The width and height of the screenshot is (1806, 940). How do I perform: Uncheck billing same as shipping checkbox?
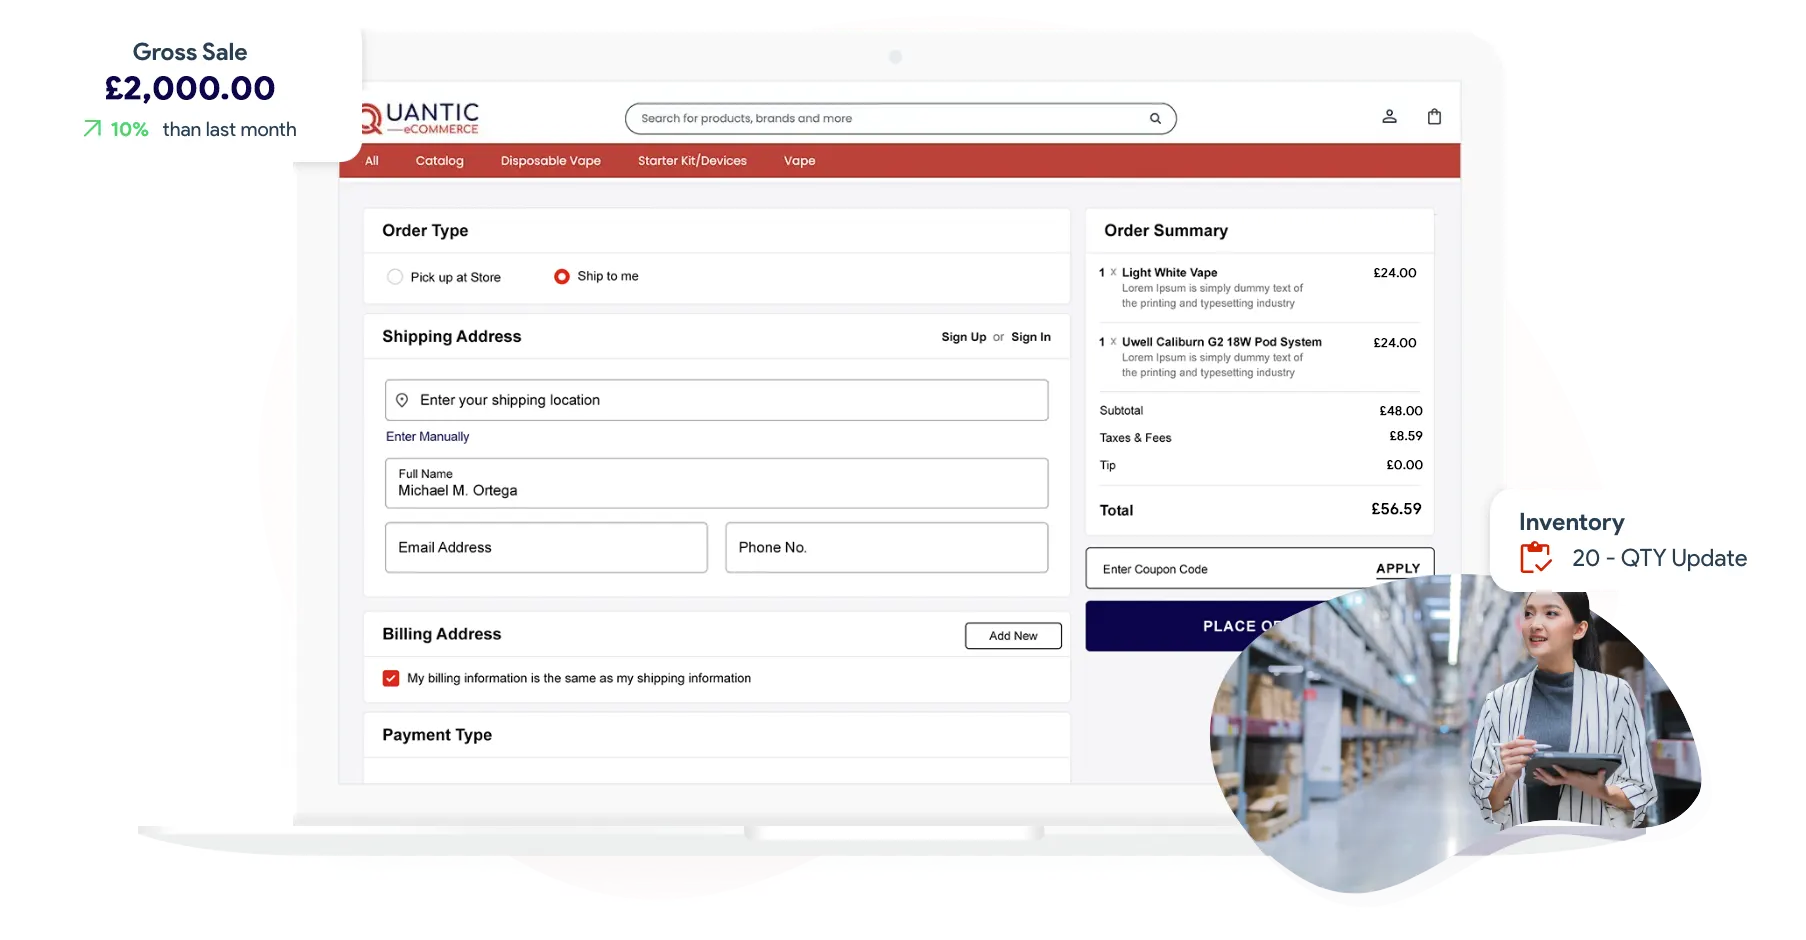point(391,678)
